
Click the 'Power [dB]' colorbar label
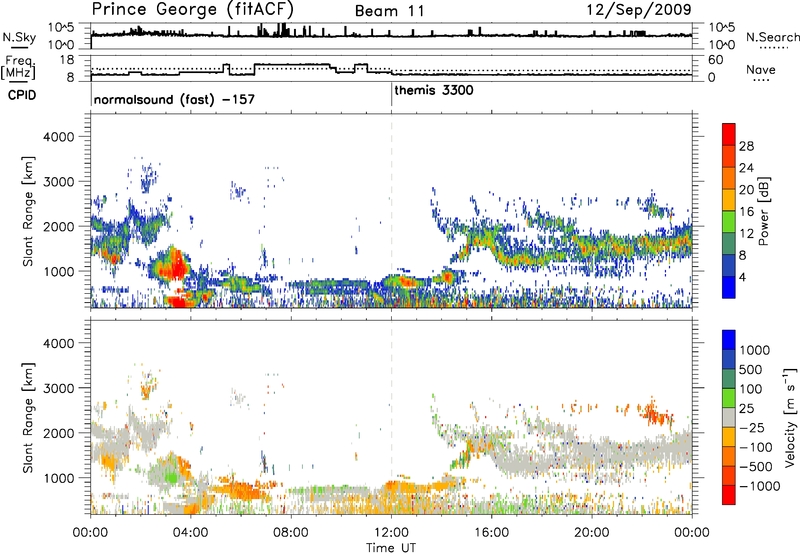[x=763, y=211]
